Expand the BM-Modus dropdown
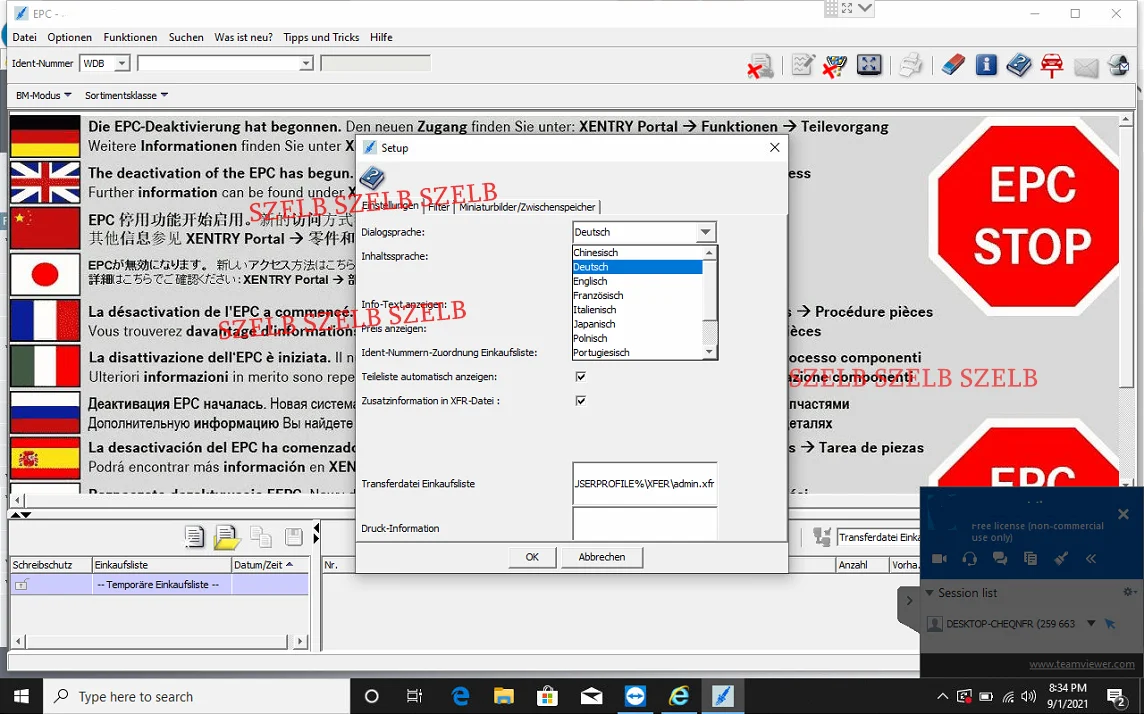Image resolution: width=1144 pixels, height=714 pixels. point(44,95)
